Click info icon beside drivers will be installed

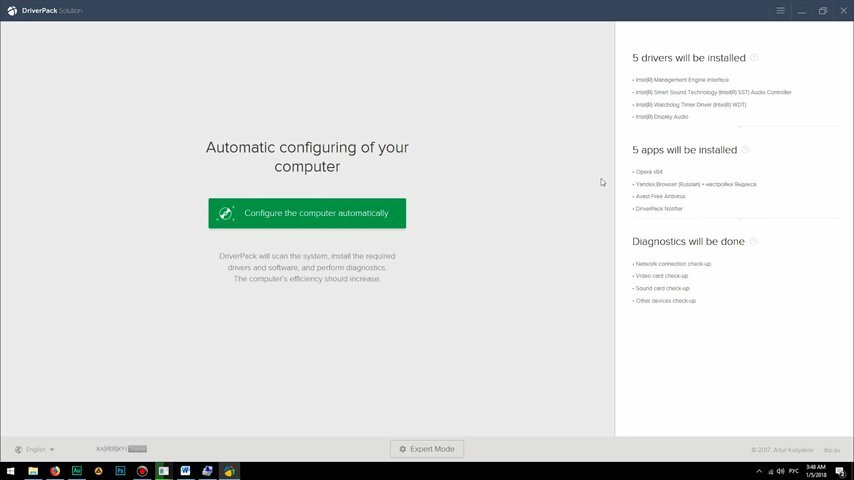754,57
